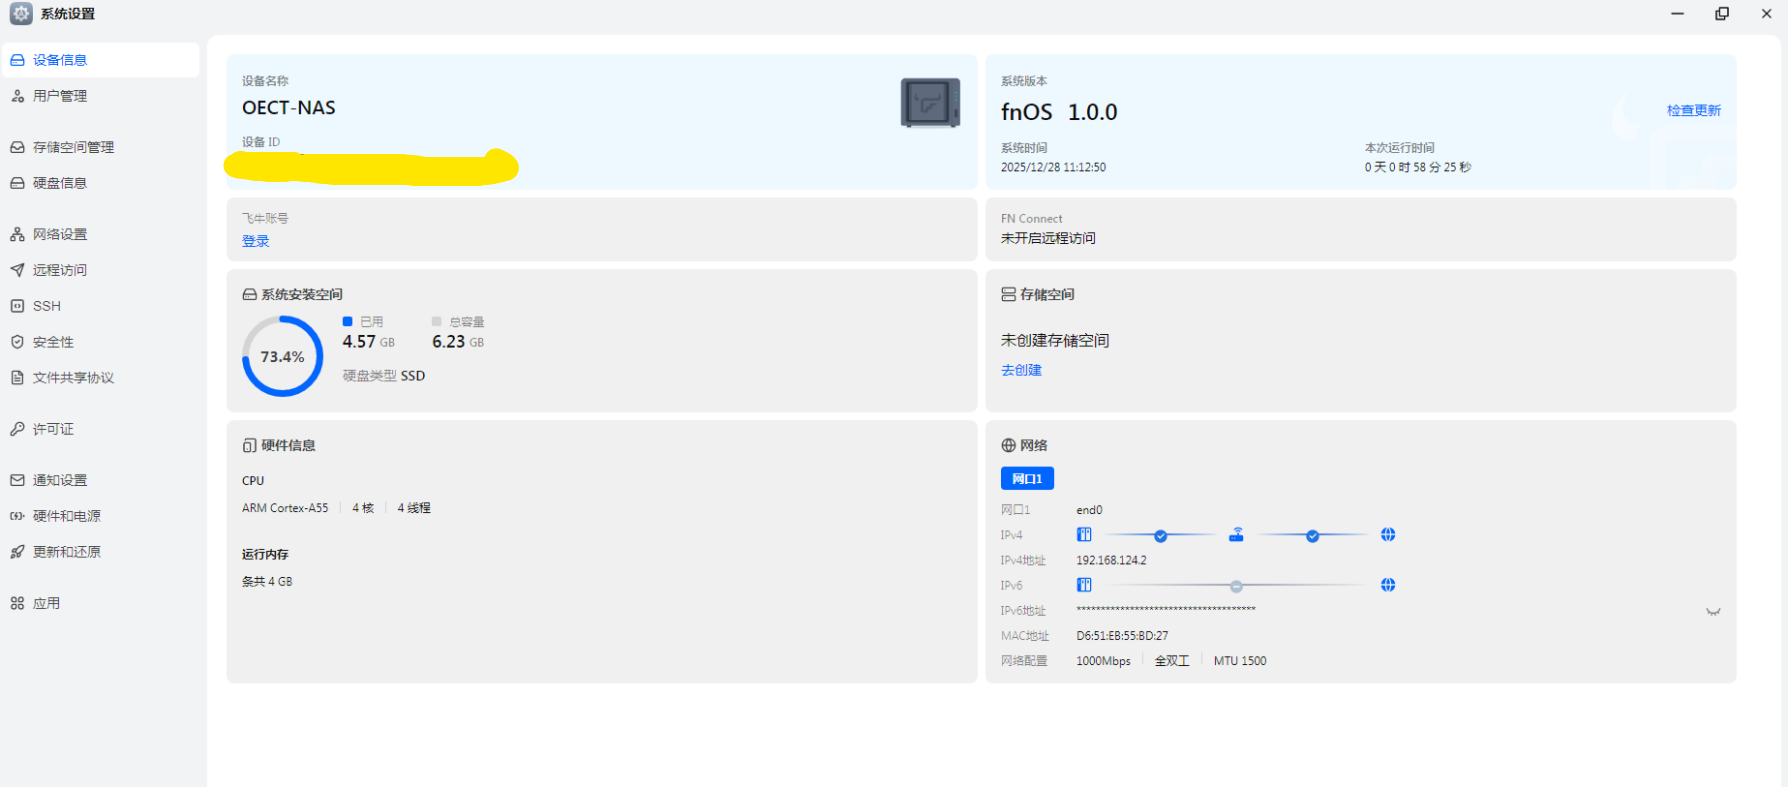Image resolution: width=1788 pixels, height=787 pixels.
Task: Open 硬件和电源 in the sidebar
Action: click(100, 516)
